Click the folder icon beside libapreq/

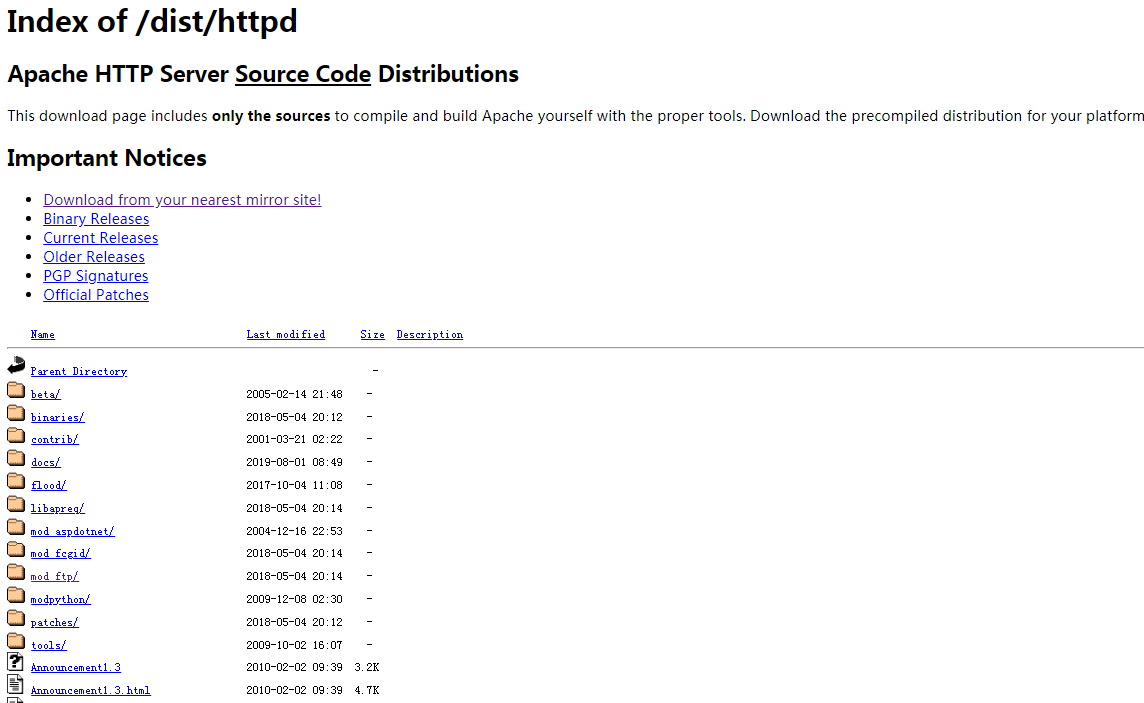(16, 504)
